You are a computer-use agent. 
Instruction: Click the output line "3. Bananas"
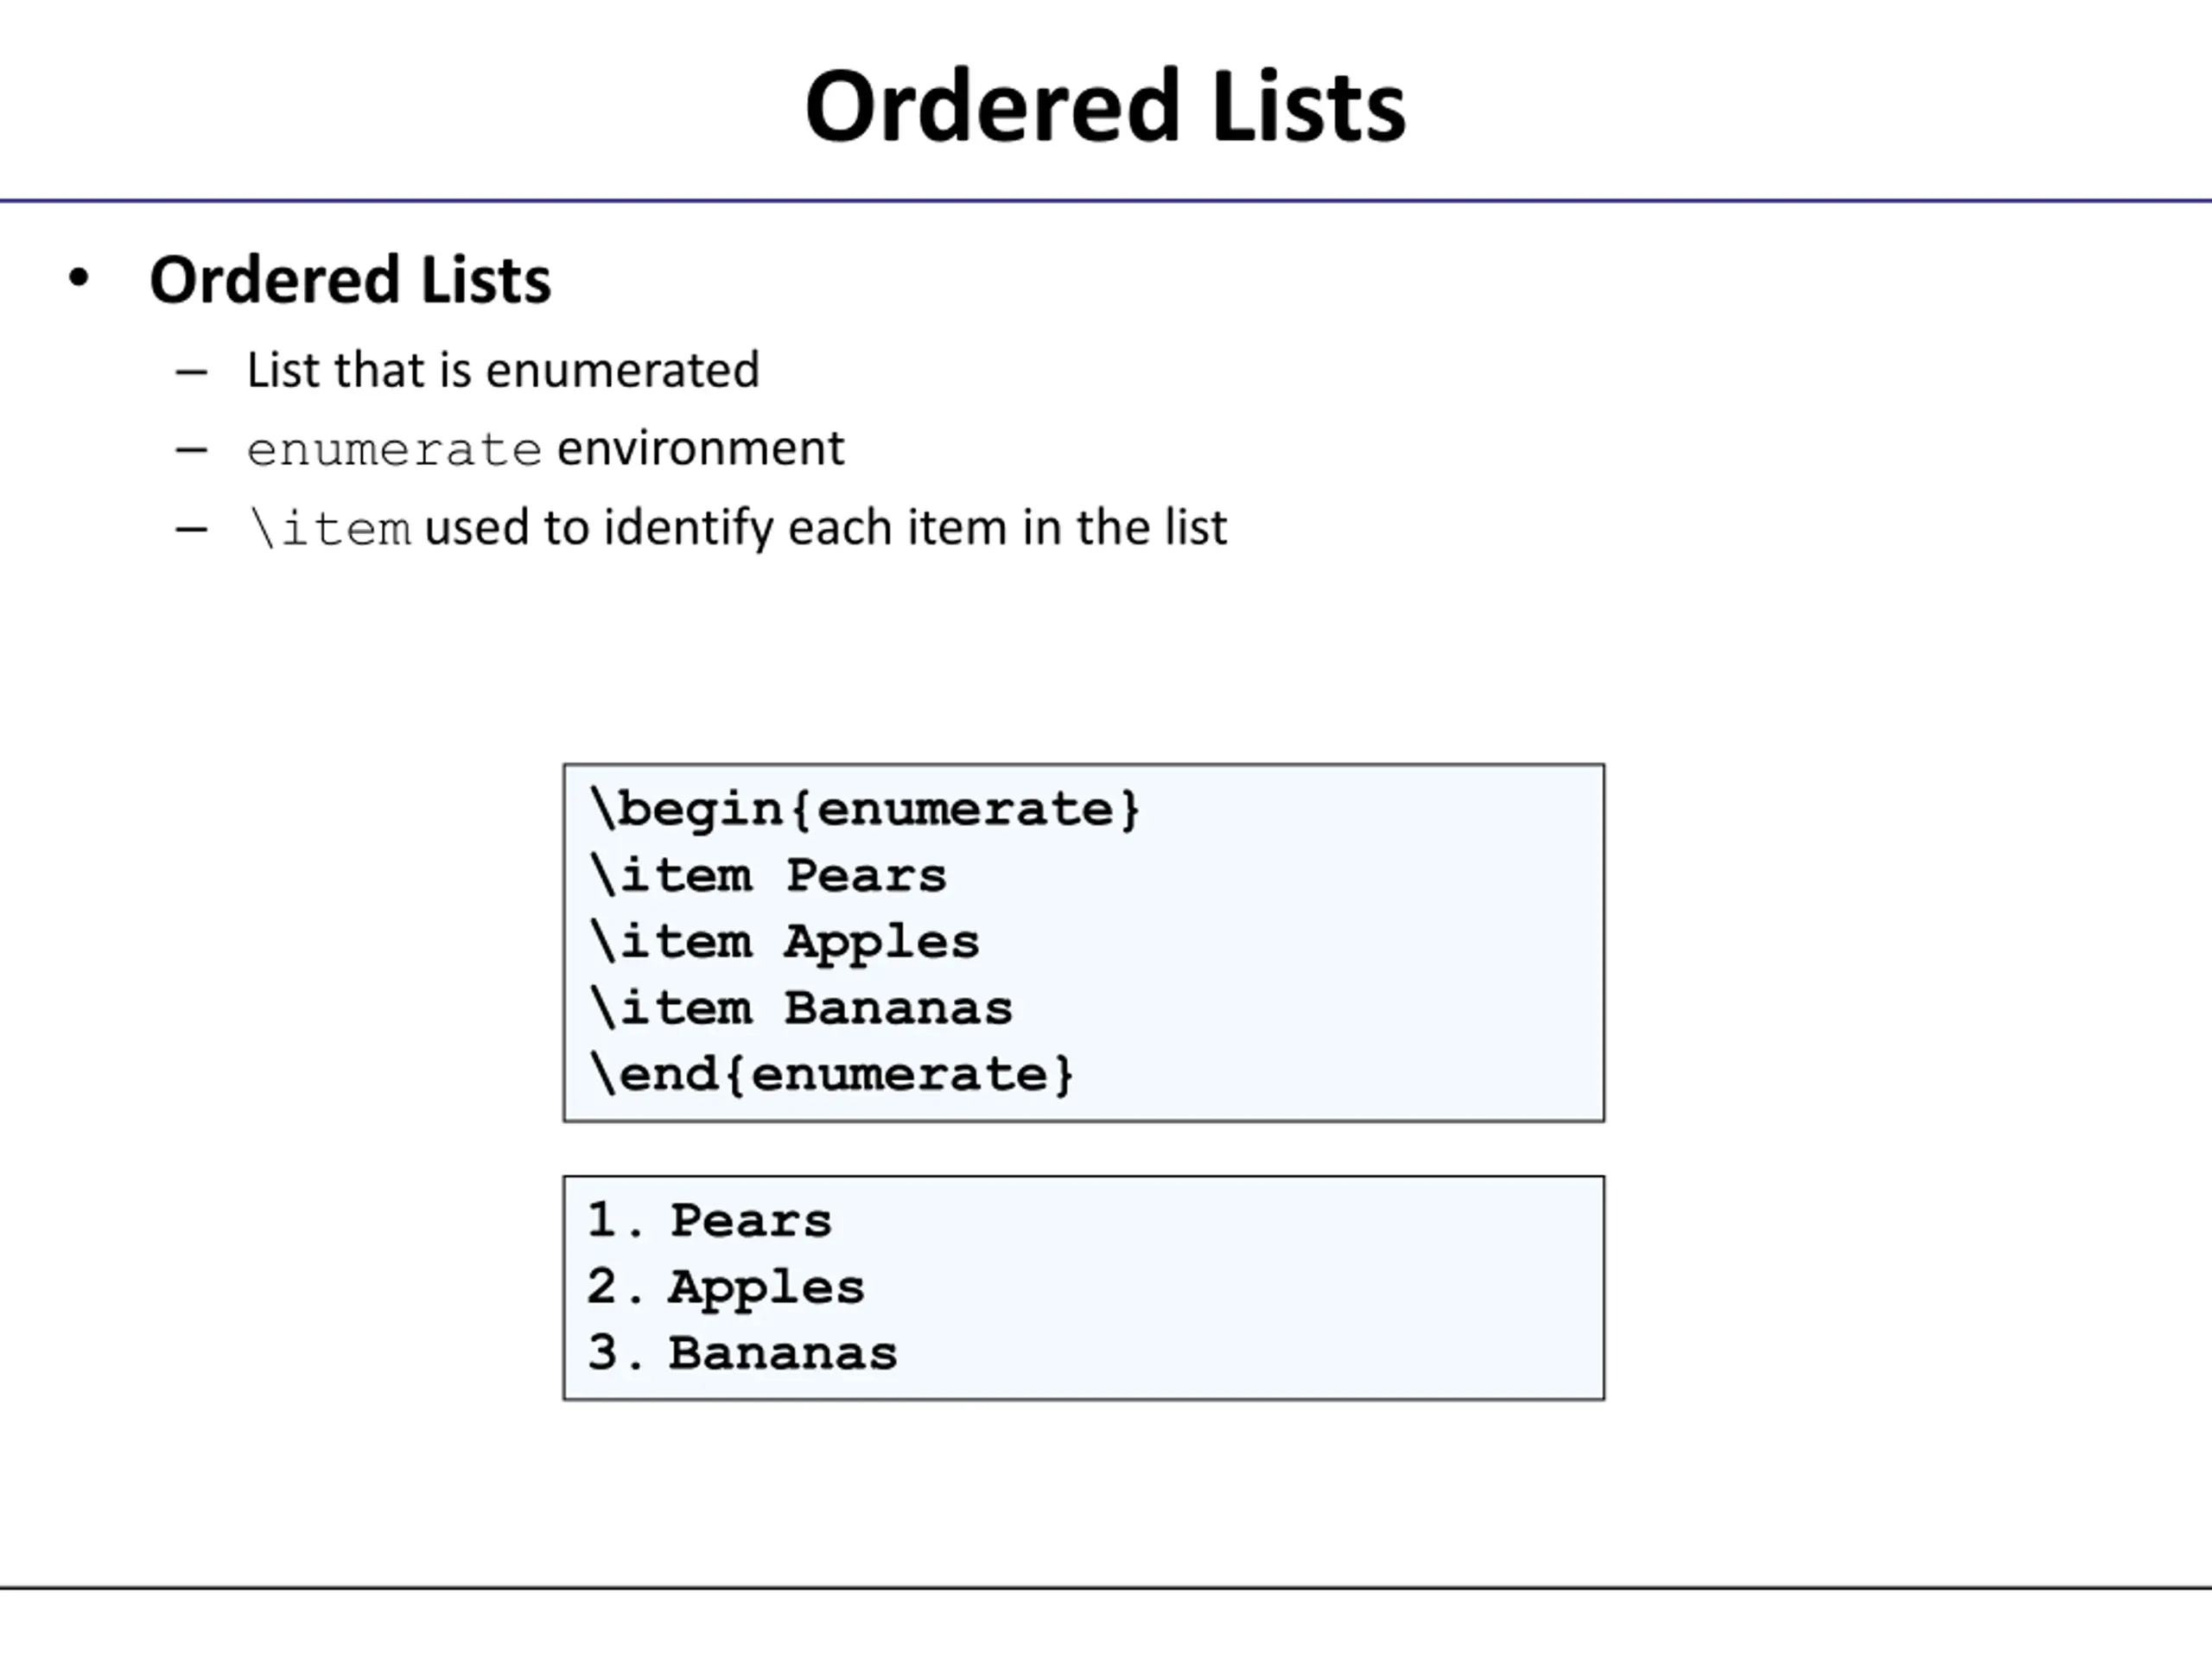pyautogui.click(x=742, y=1353)
